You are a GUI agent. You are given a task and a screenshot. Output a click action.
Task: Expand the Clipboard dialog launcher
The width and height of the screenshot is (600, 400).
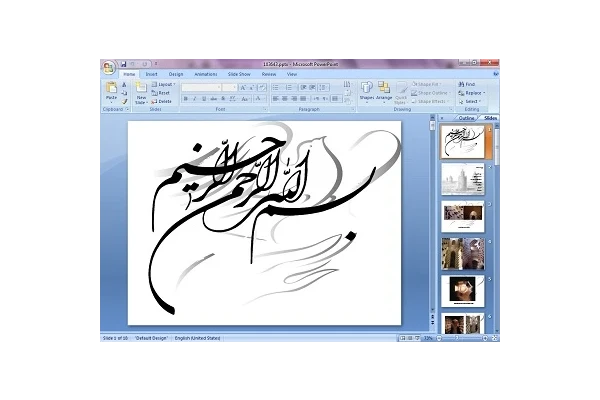pos(128,109)
